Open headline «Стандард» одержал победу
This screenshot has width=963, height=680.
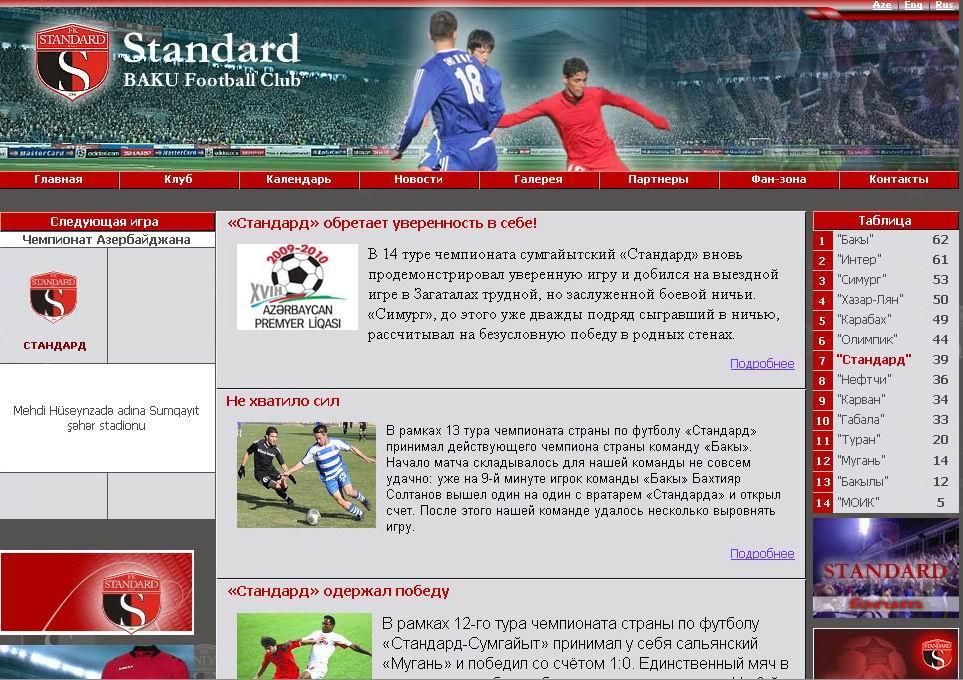(x=338, y=591)
